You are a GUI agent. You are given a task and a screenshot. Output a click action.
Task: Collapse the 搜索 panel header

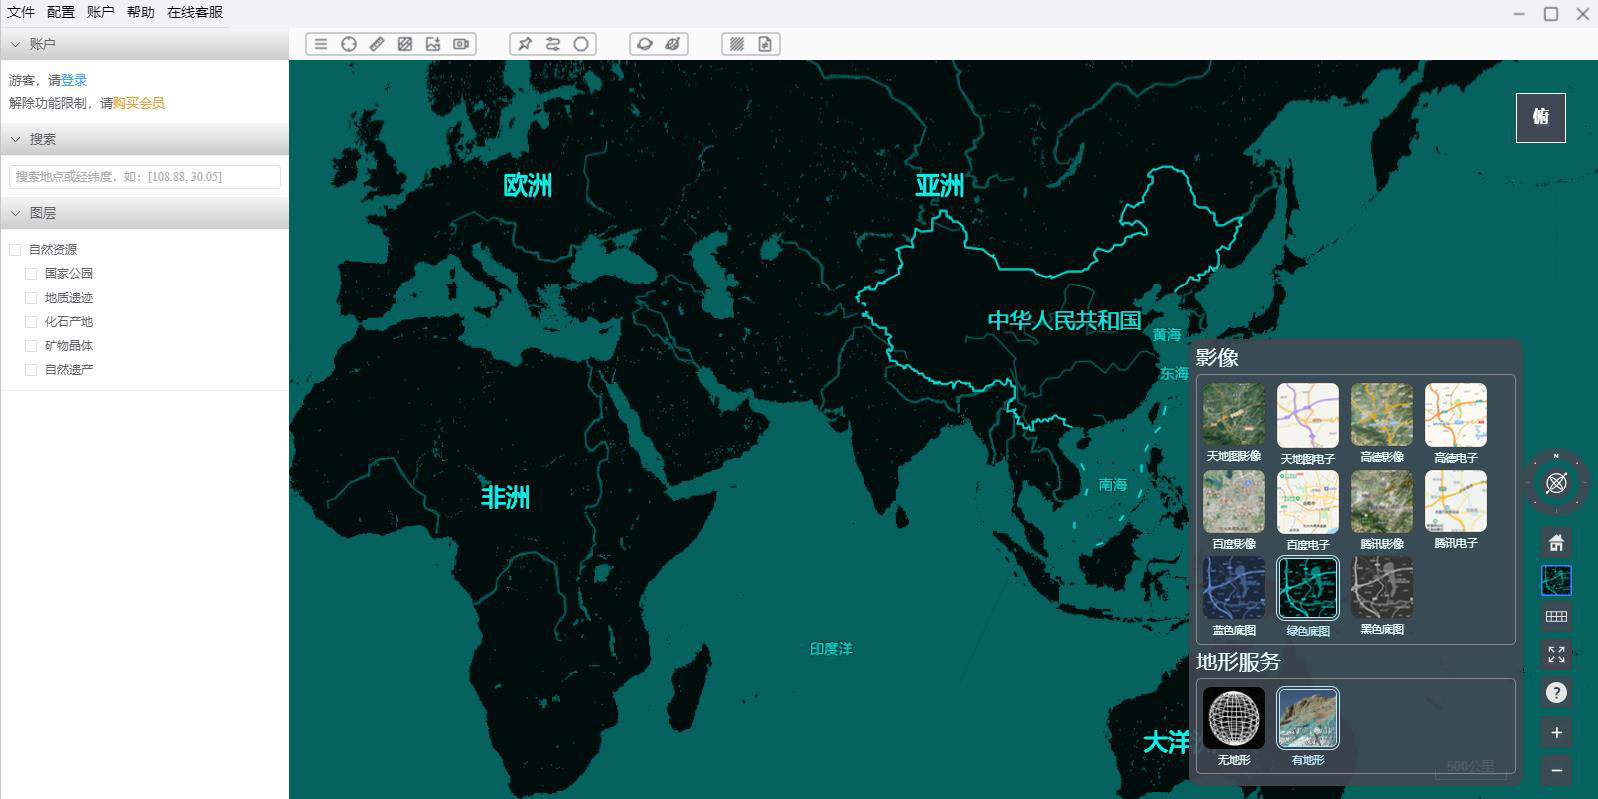(16, 139)
